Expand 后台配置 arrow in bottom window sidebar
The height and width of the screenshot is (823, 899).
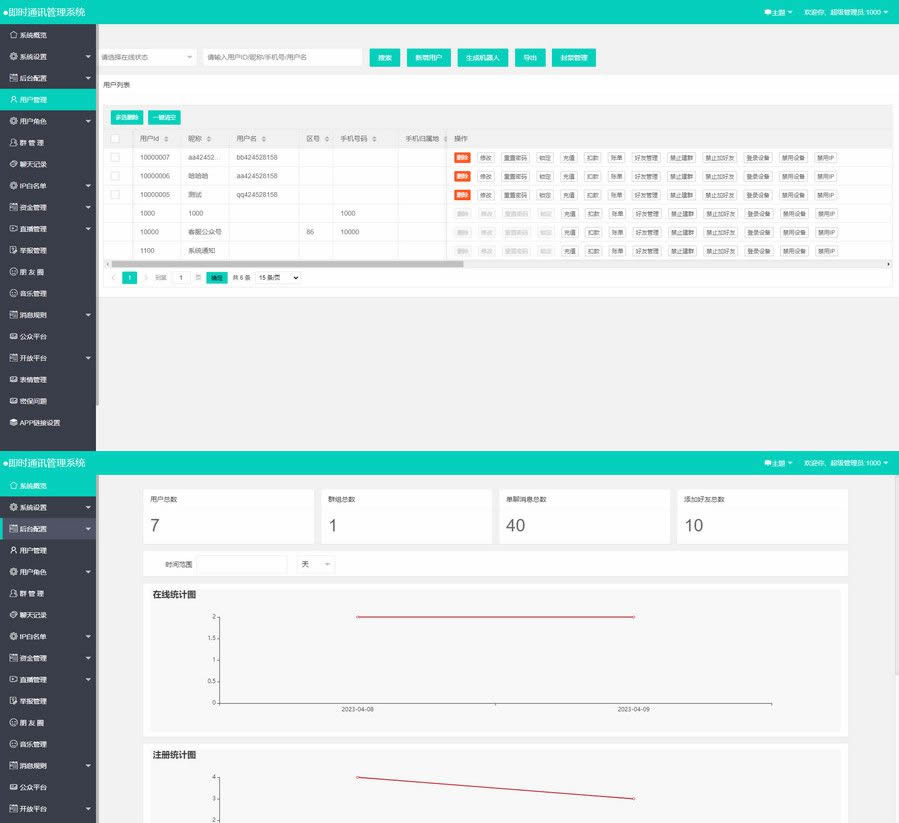[88, 529]
